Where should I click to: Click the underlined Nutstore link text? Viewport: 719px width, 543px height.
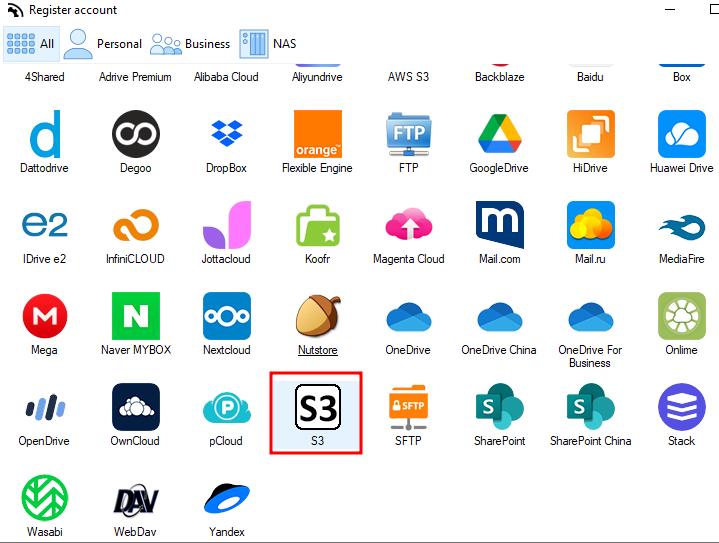tap(318, 350)
